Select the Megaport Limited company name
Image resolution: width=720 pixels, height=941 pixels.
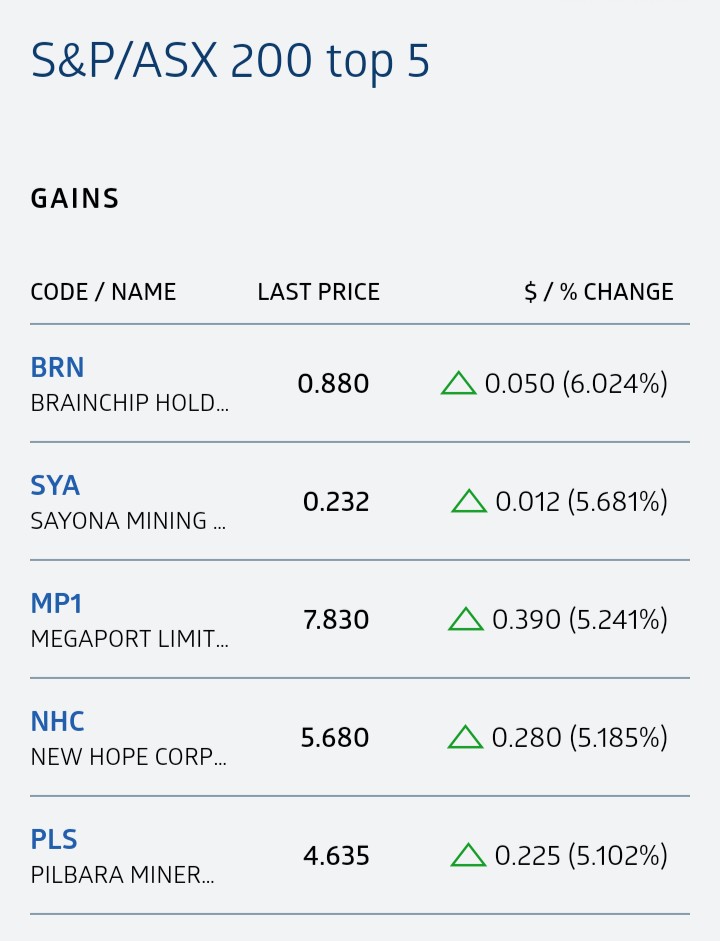click(x=130, y=639)
